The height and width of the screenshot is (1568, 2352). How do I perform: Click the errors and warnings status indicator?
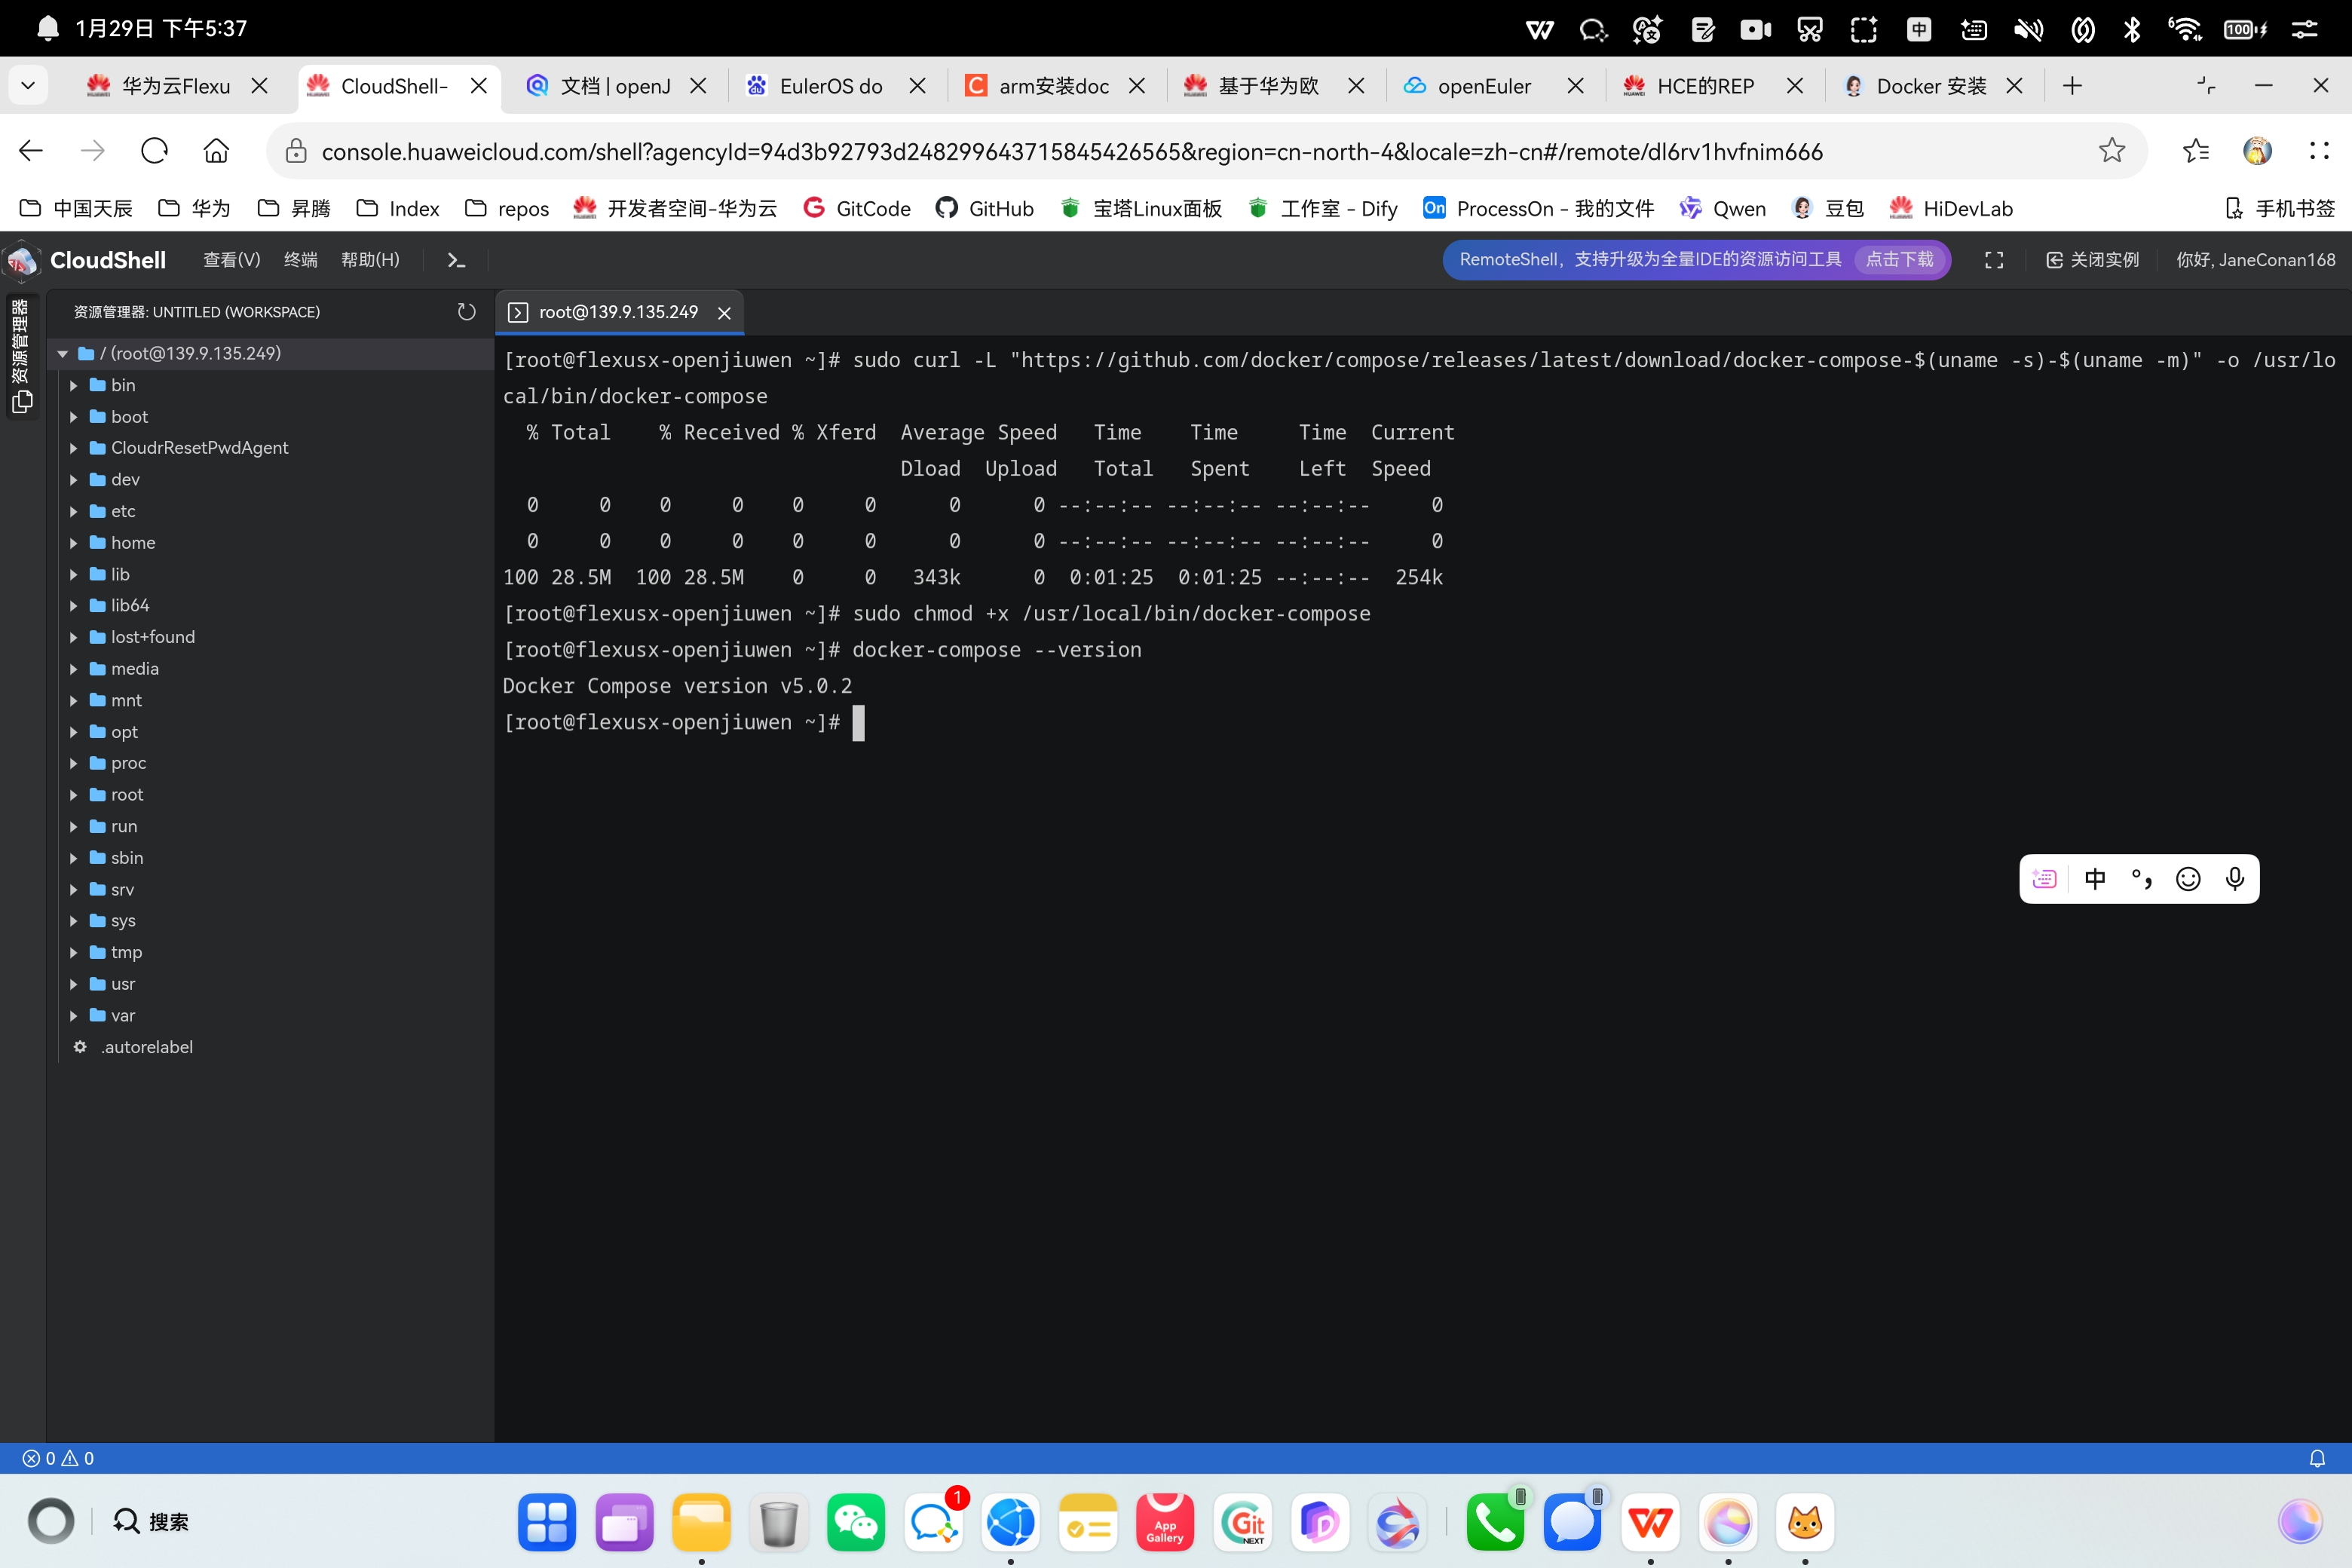coord(58,1458)
